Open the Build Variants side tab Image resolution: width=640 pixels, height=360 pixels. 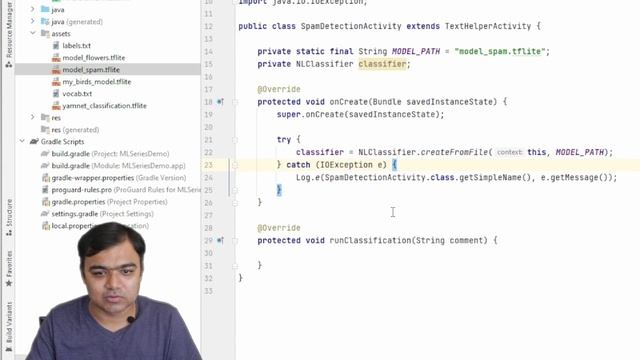[9, 327]
